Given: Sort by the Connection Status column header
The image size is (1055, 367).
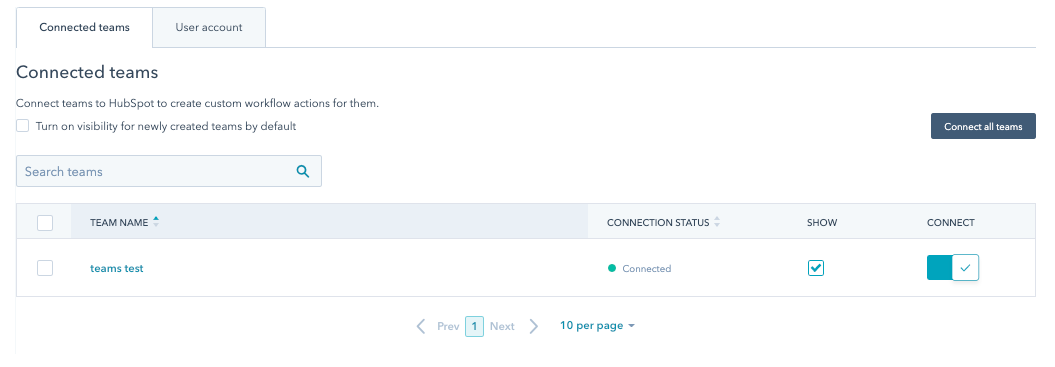Looking at the screenshot, I should tap(658, 222).
